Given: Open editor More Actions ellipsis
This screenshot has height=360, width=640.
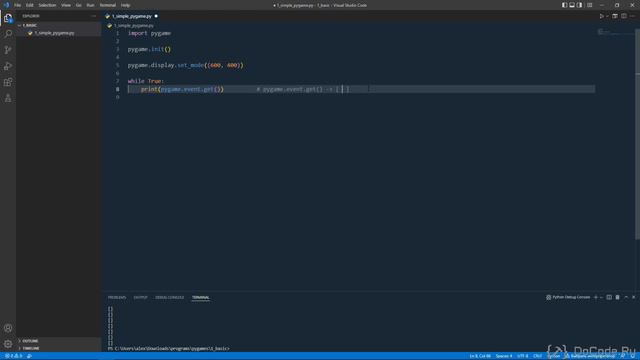Looking at the screenshot, I should pyautogui.click(x=632, y=16).
